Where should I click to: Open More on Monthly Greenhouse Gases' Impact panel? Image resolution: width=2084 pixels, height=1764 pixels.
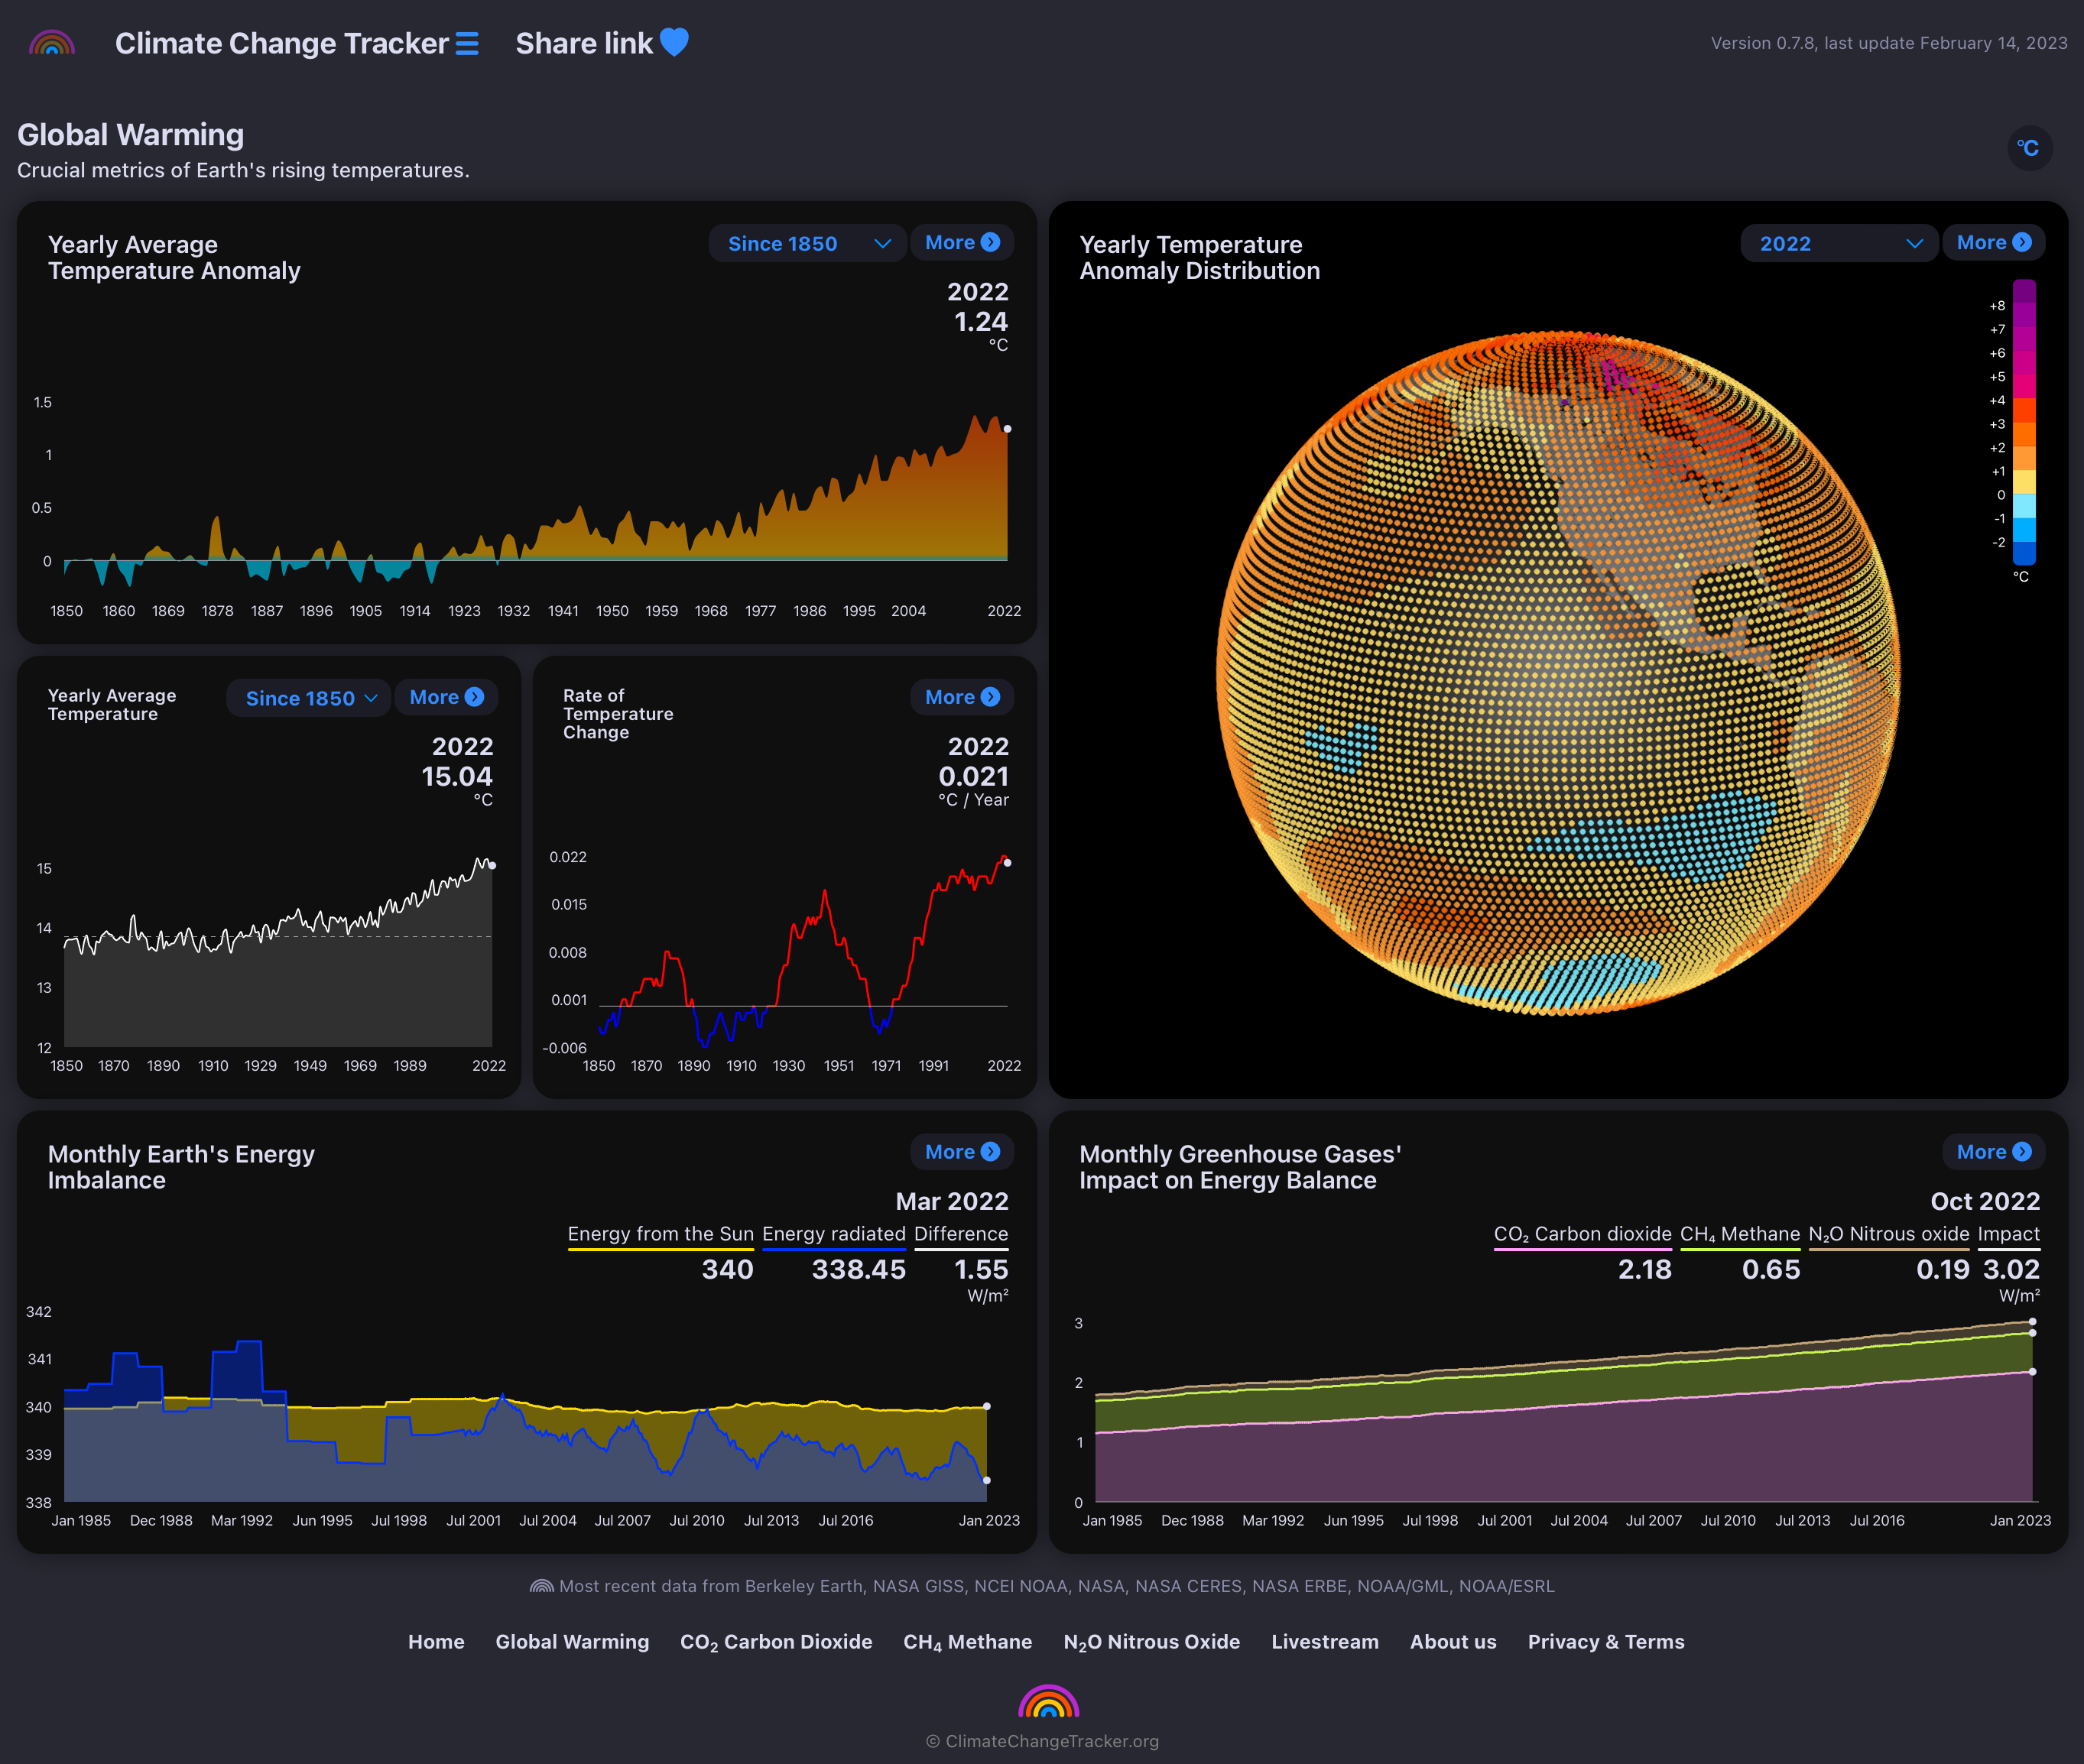[1992, 1152]
